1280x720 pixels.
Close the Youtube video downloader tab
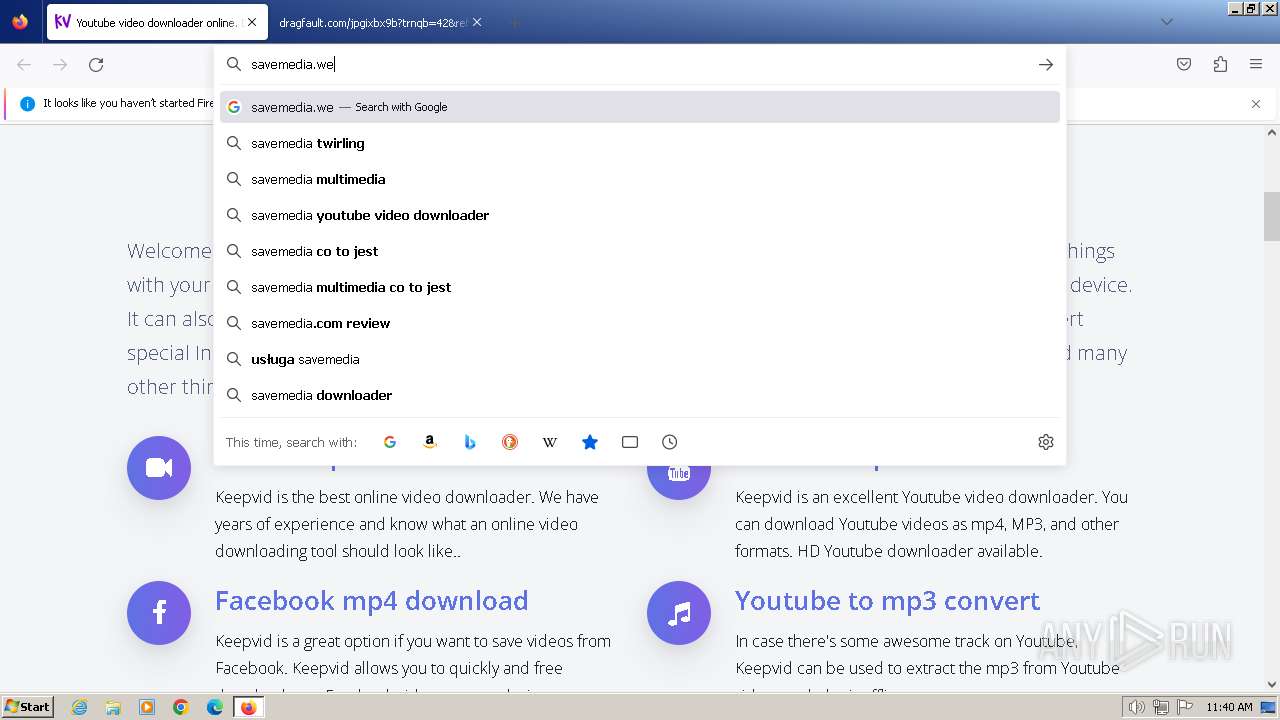tap(251, 22)
